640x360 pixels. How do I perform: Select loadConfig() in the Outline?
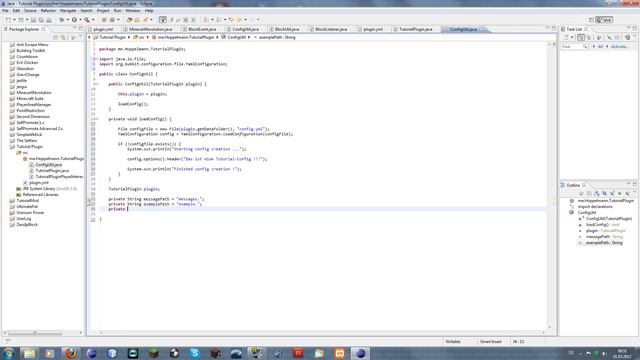point(597,224)
